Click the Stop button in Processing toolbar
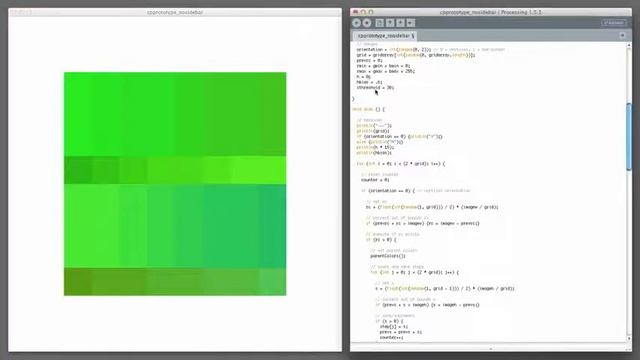Image resolution: width=640 pixels, height=360 pixels. pos(367,23)
